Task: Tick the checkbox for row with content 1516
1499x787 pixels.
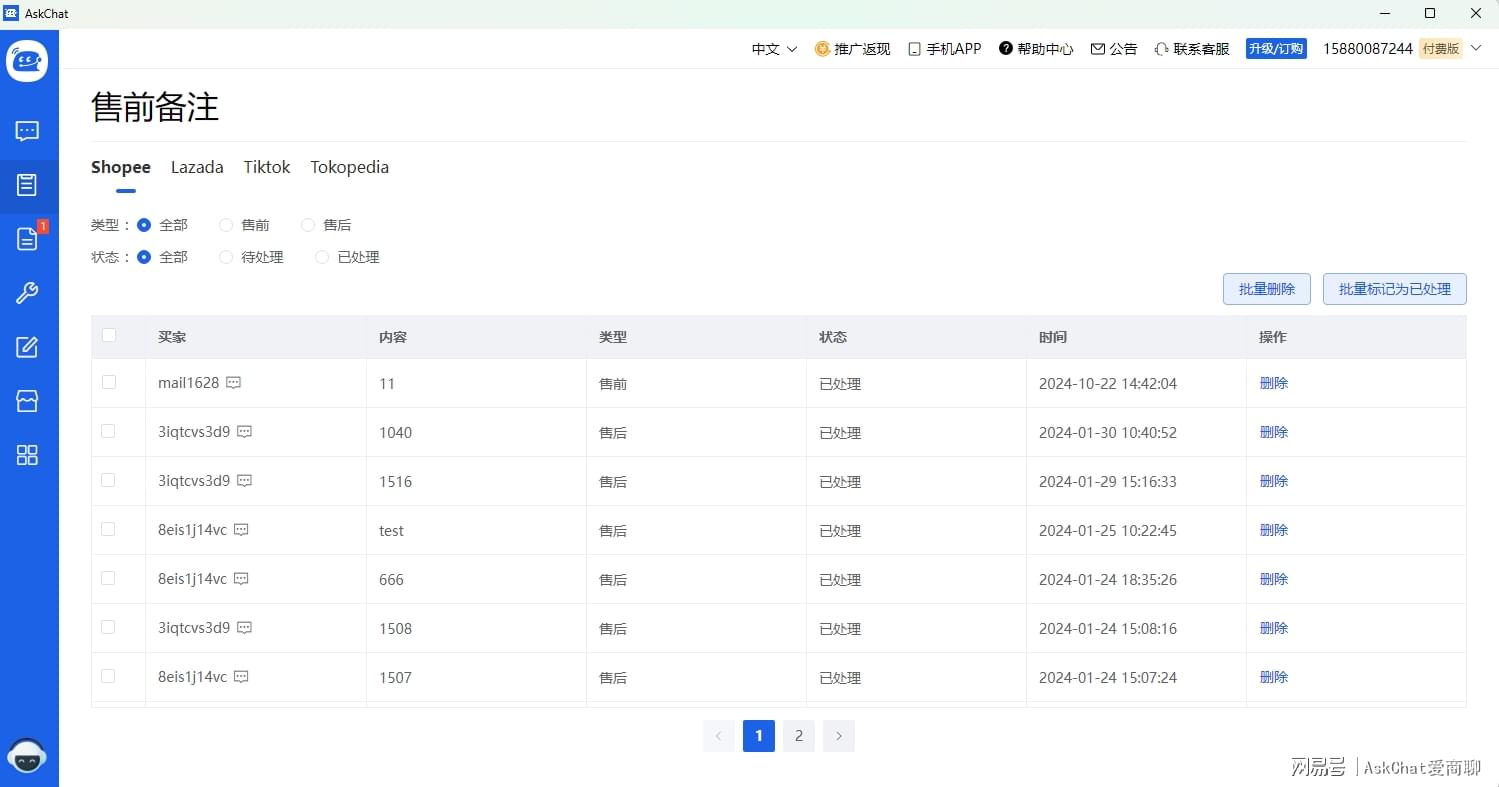Action: point(109,480)
